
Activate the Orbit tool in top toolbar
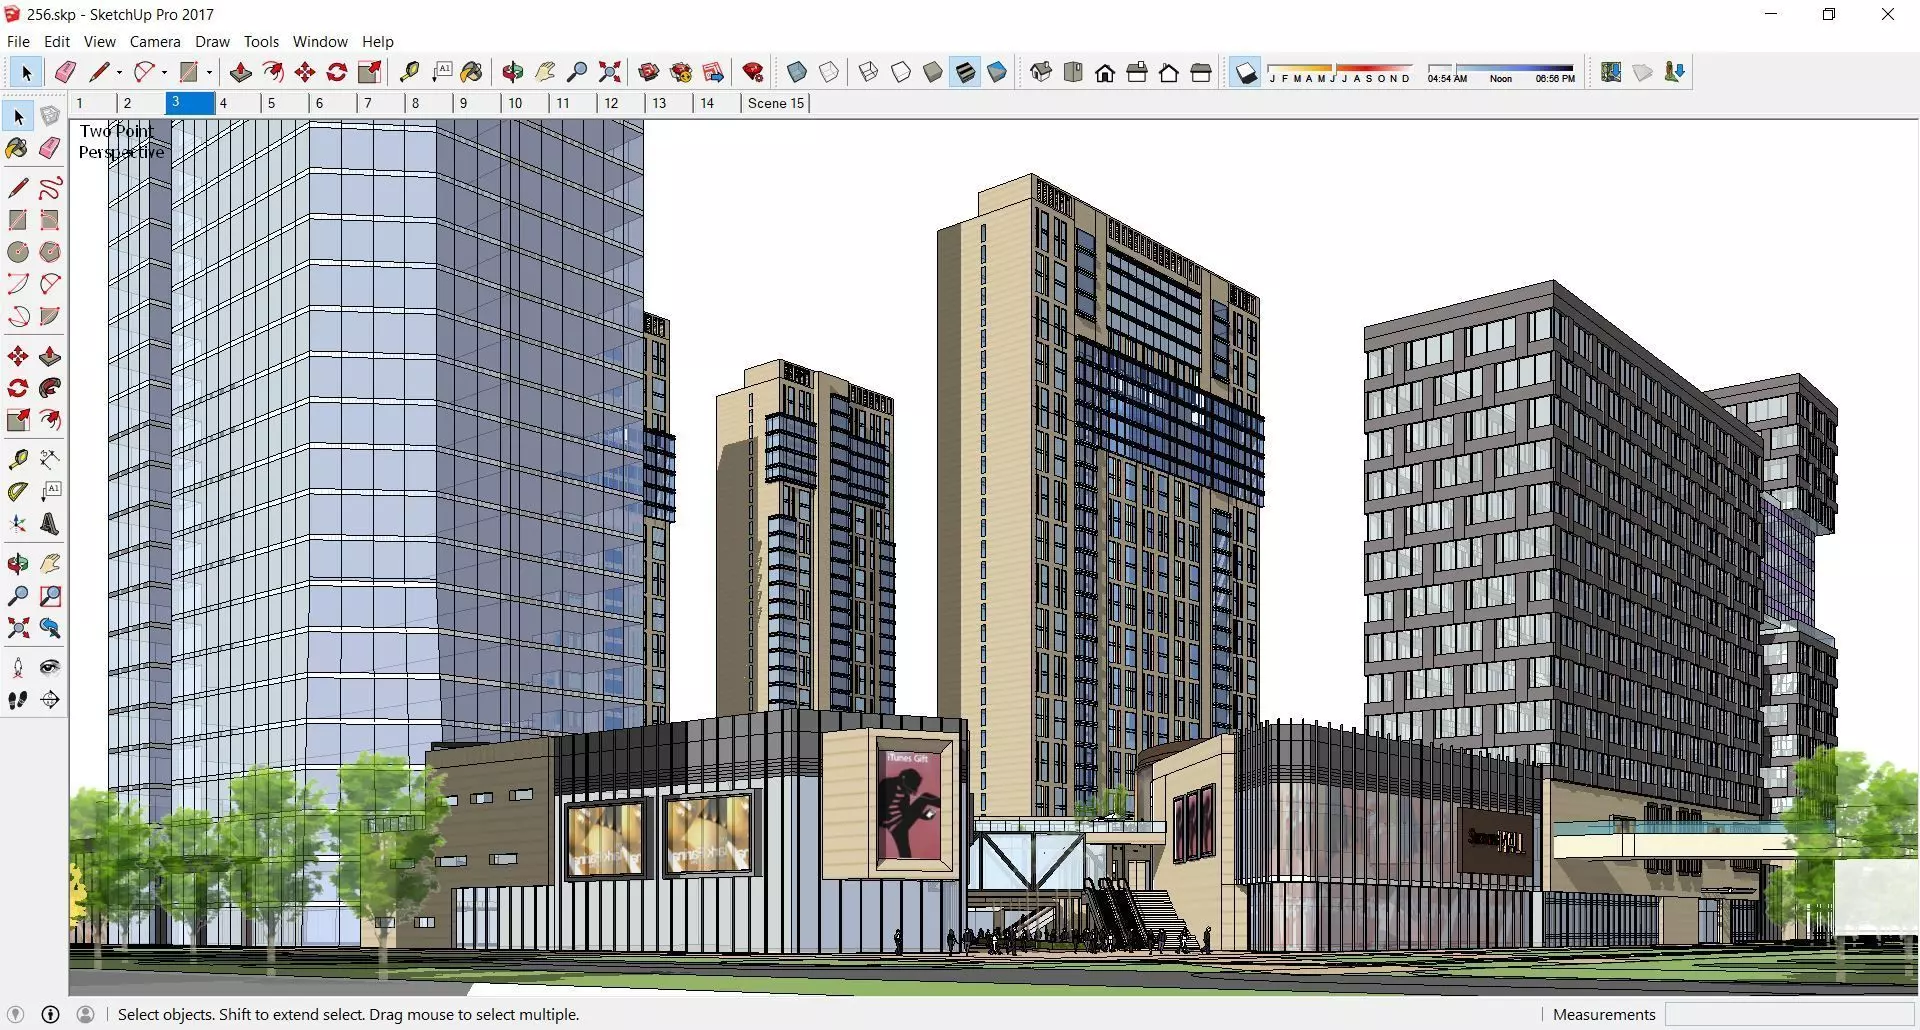tap(513, 72)
